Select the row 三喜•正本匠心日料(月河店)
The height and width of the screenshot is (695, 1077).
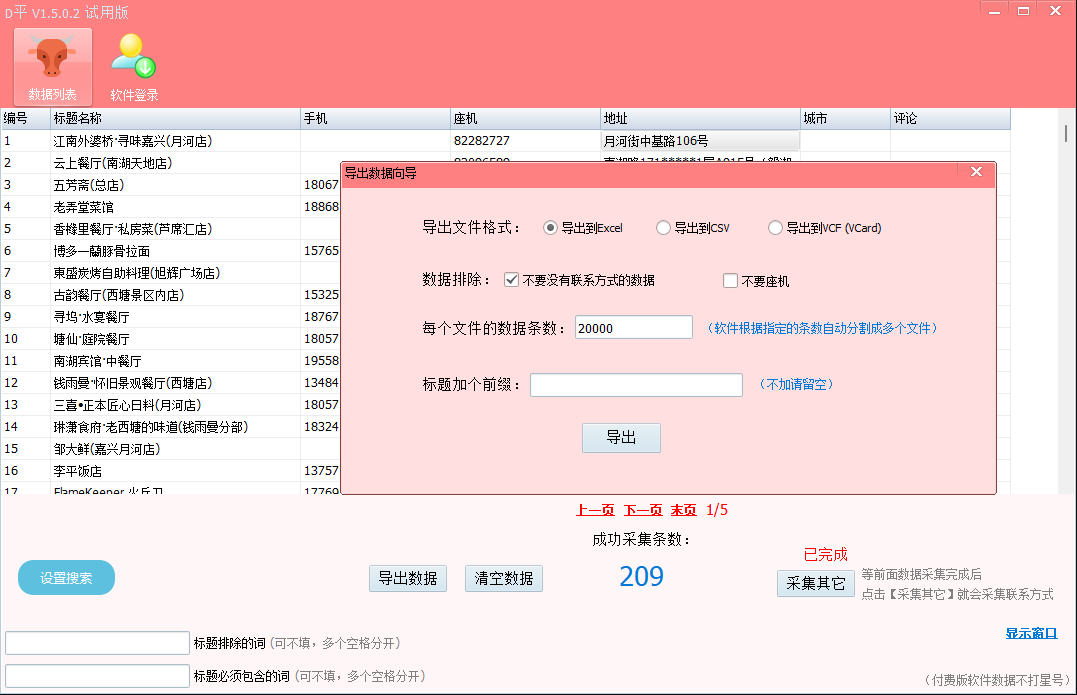coord(171,405)
